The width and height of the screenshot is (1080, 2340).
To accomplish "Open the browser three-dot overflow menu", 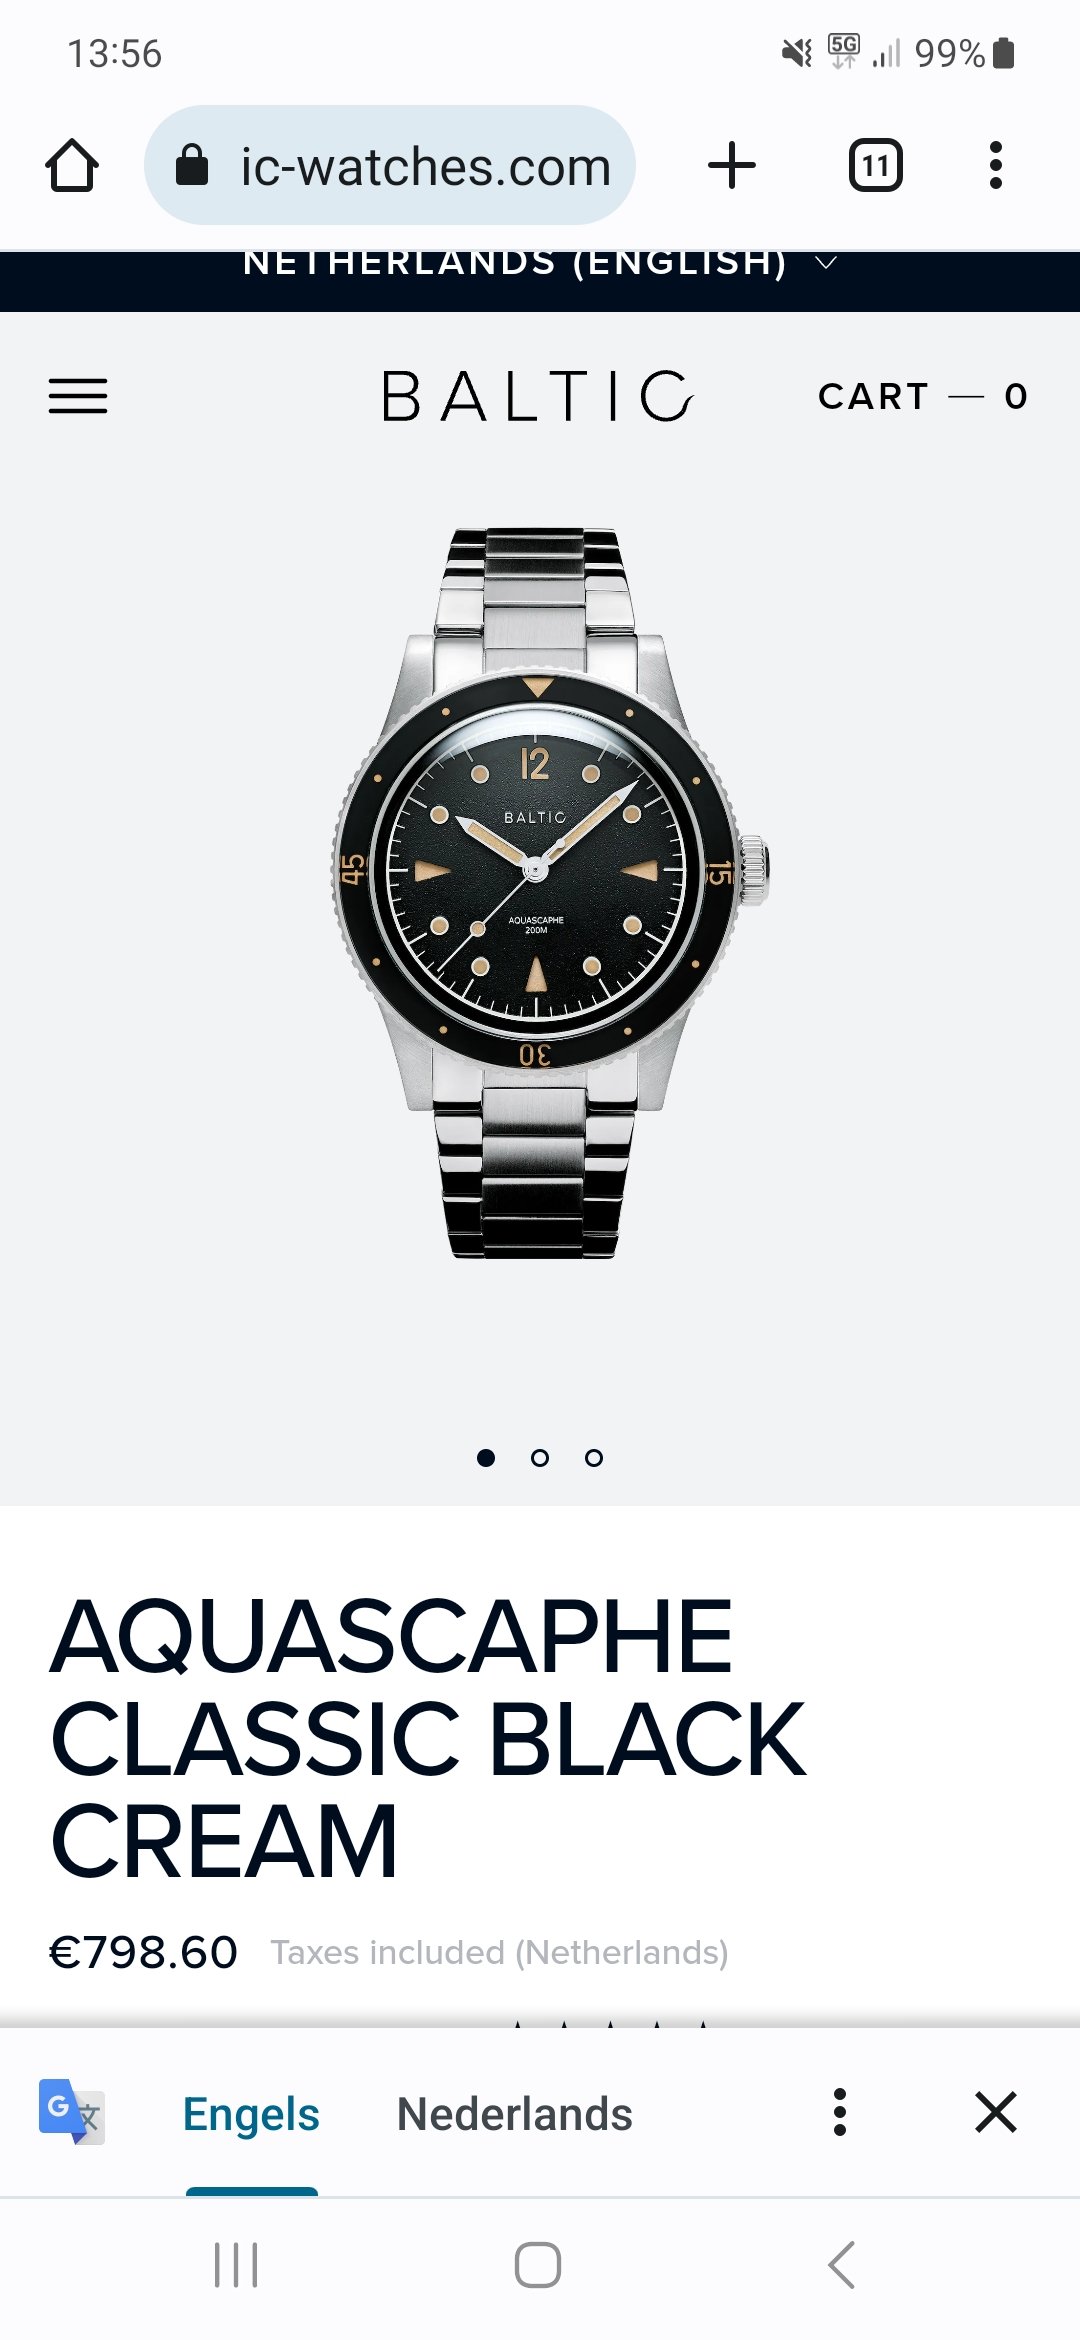I will pyautogui.click(x=995, y=165).
